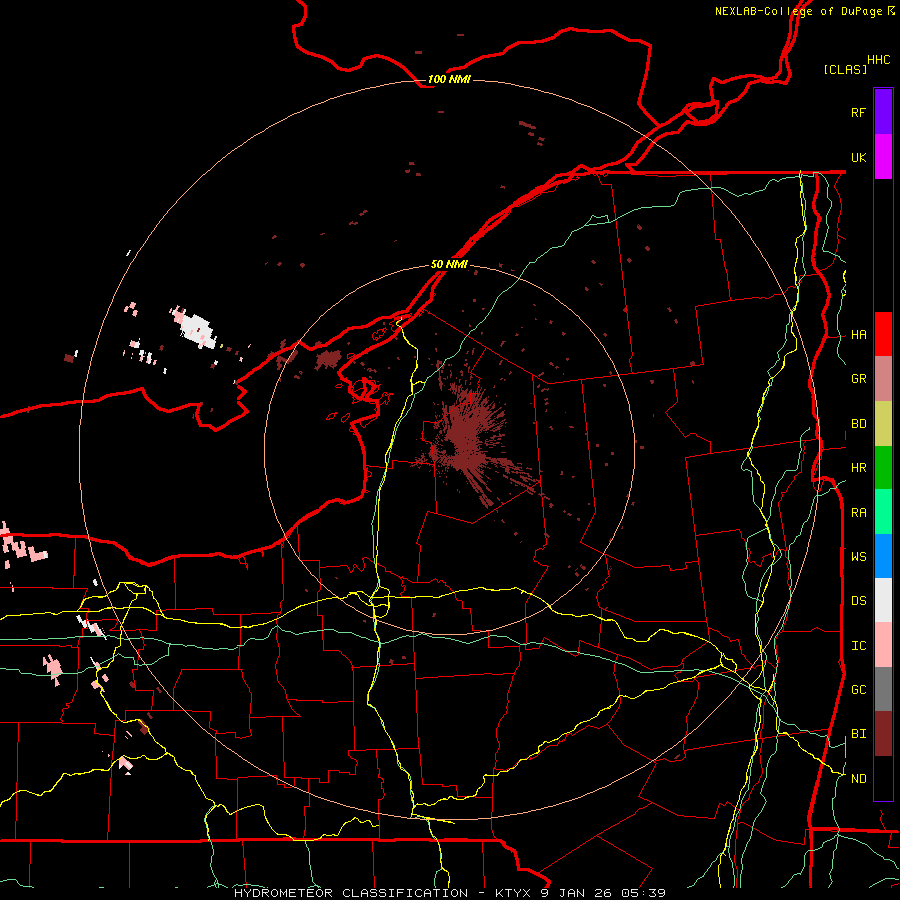Click the "RF" legend label

click(x=859, y=112)
